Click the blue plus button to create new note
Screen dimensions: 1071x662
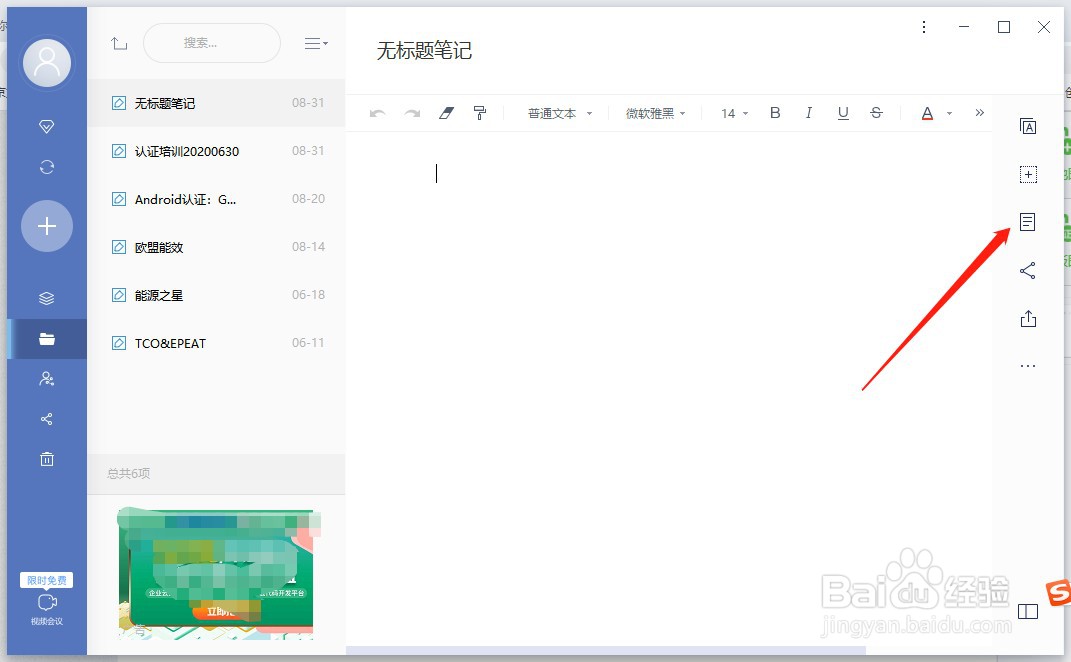point(46,226)
